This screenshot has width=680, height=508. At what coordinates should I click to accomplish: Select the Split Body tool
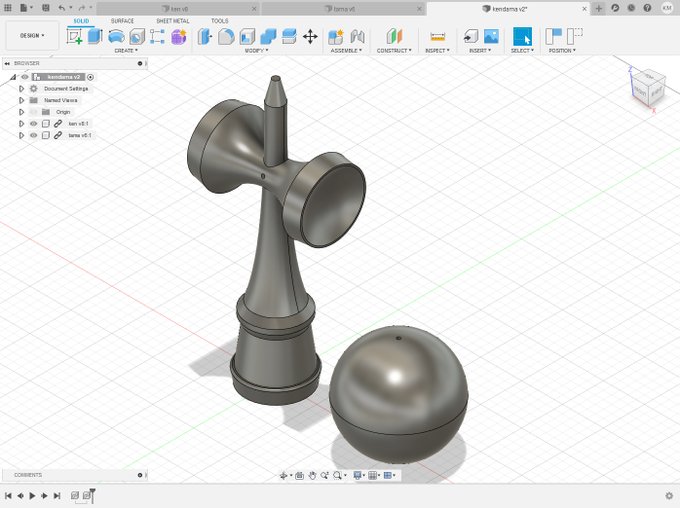pos(289,36)
